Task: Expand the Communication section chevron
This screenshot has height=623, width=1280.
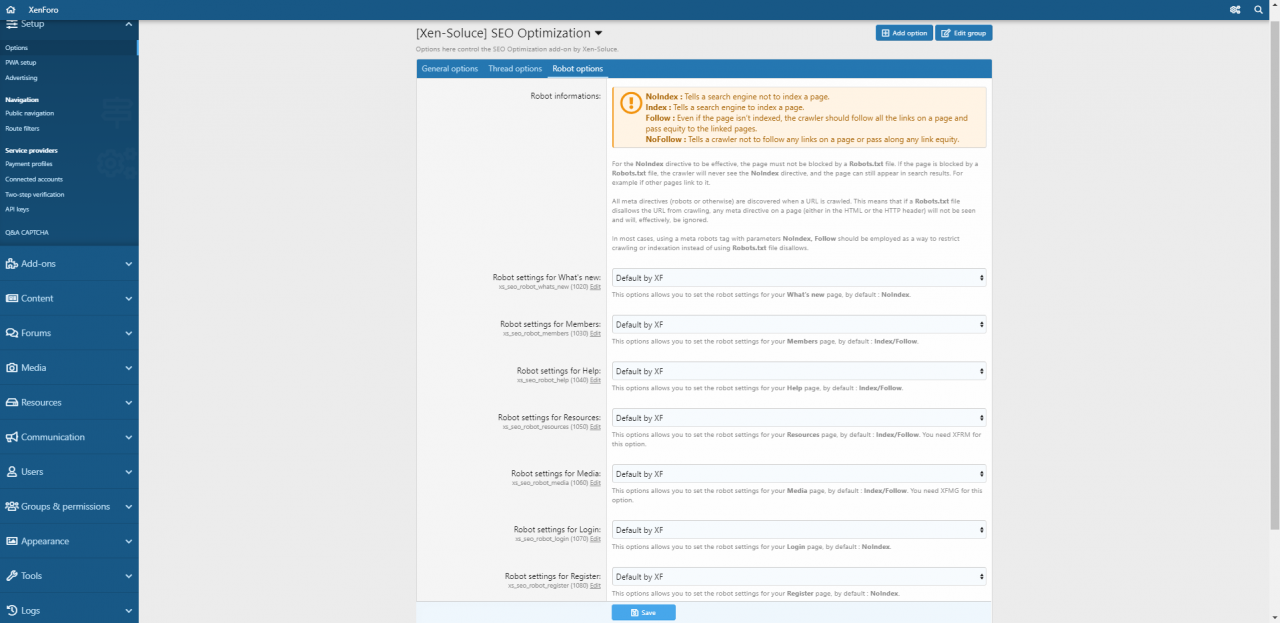Action: point(129,437)
